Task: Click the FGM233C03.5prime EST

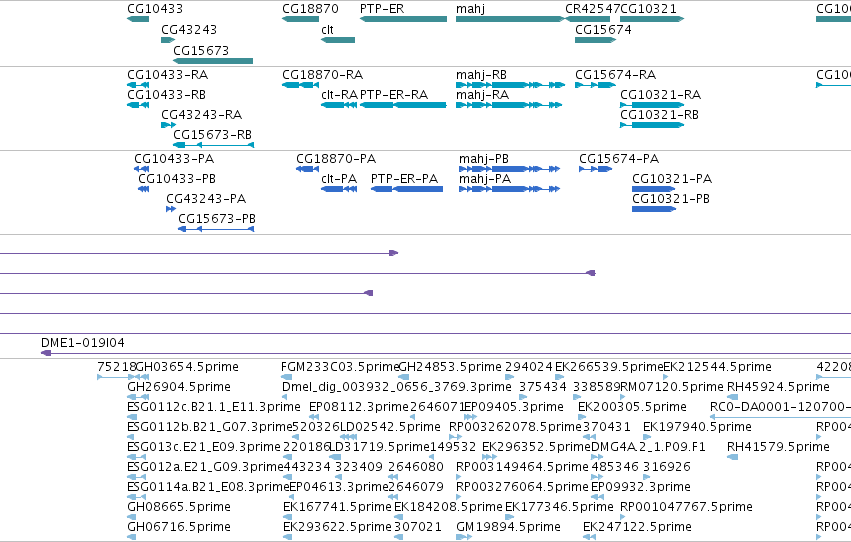Action: (287, 377)
